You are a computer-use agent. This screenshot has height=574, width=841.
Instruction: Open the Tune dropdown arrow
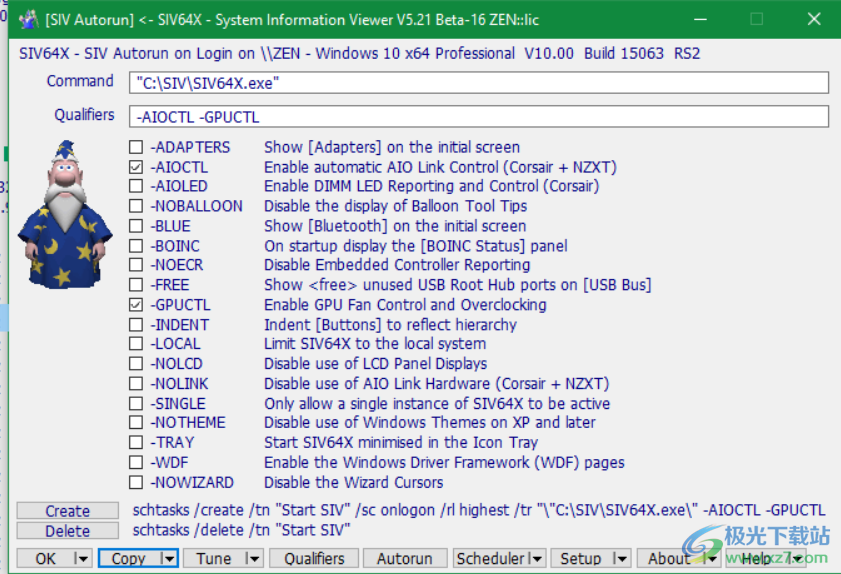[253, 558]
